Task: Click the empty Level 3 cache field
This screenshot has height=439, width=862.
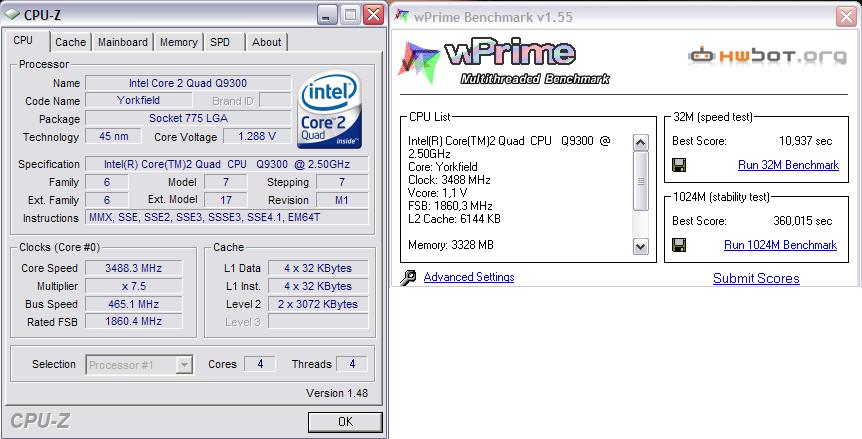Action: coord(318,321)
